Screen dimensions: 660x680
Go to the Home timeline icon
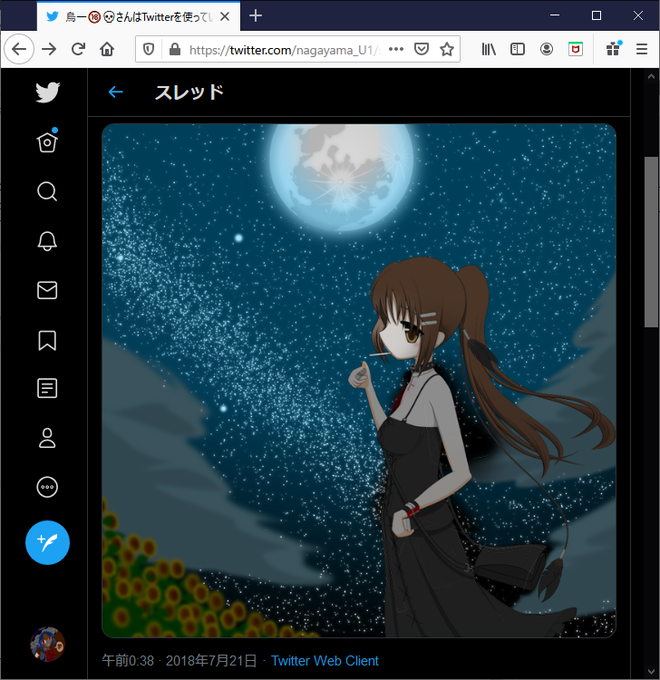coord(47,141)
